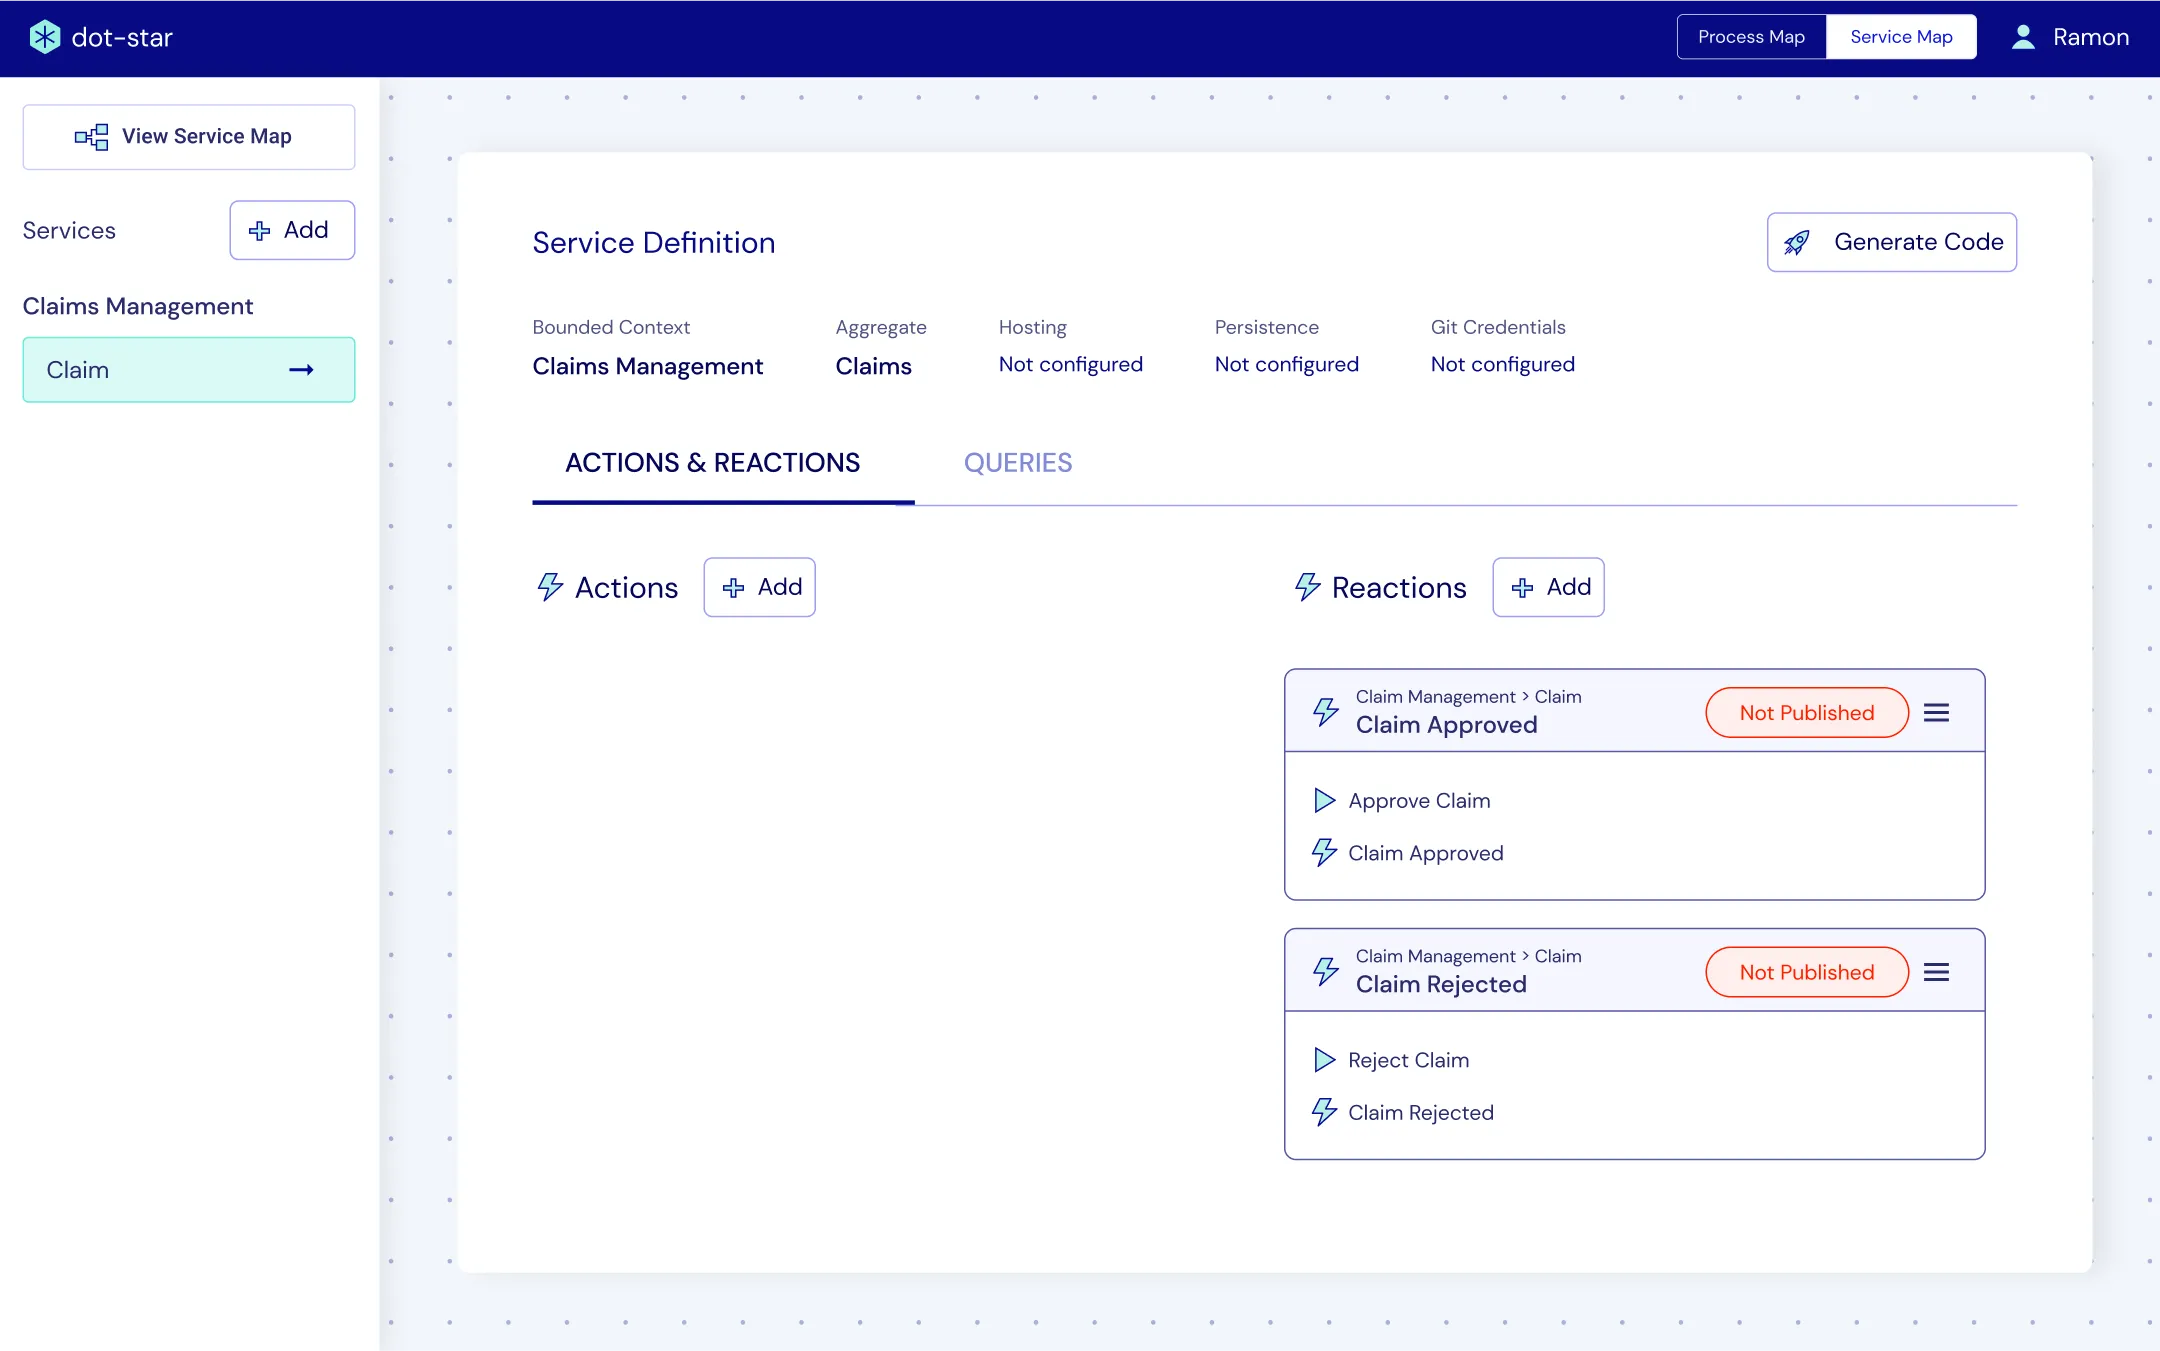Image resolution: width=2160 pixels, height=1351 pixels.
Task: Add a new action
Action: (760, 587)
